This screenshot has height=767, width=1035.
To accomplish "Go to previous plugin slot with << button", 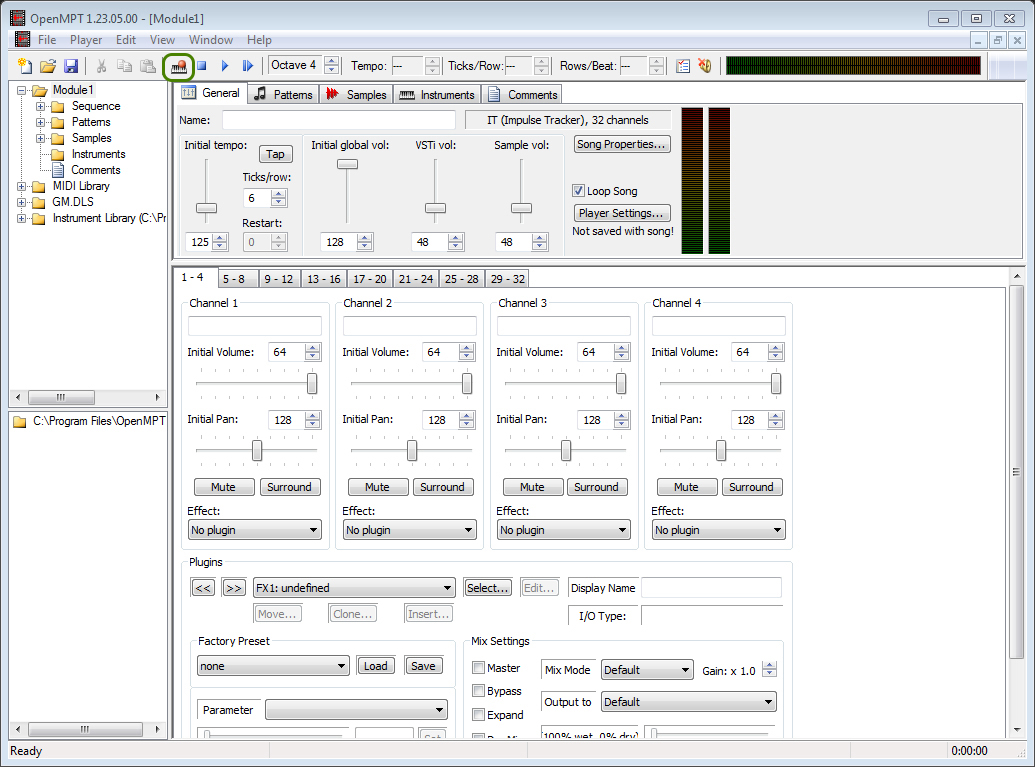I will point(203,588).
